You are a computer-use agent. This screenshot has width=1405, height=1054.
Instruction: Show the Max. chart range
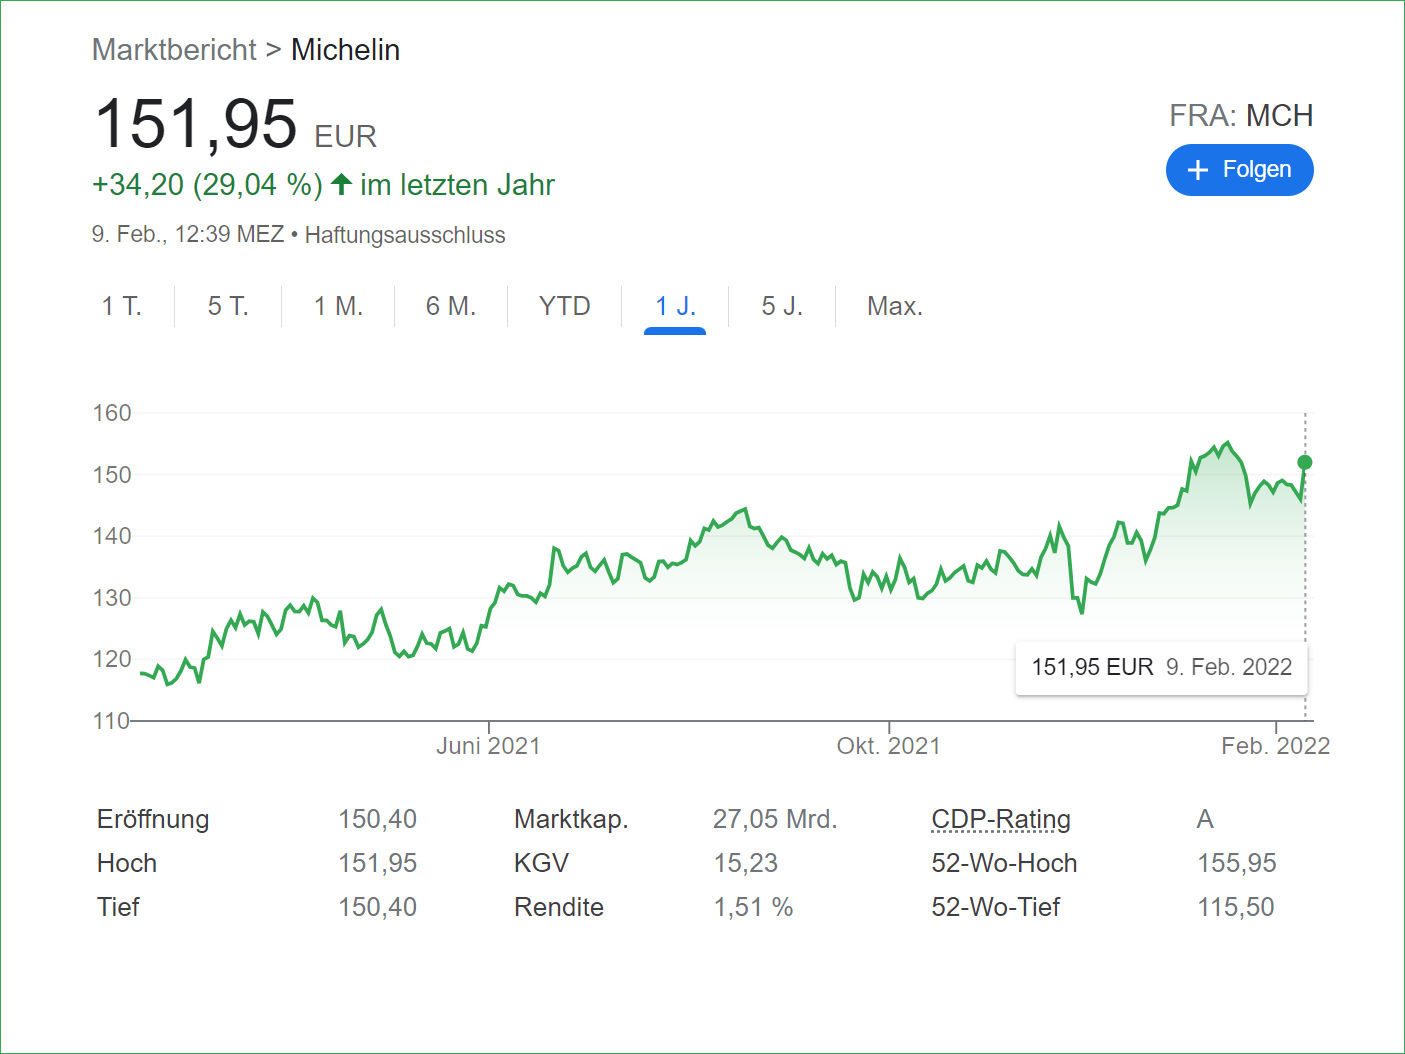click(x=895, y=306)
